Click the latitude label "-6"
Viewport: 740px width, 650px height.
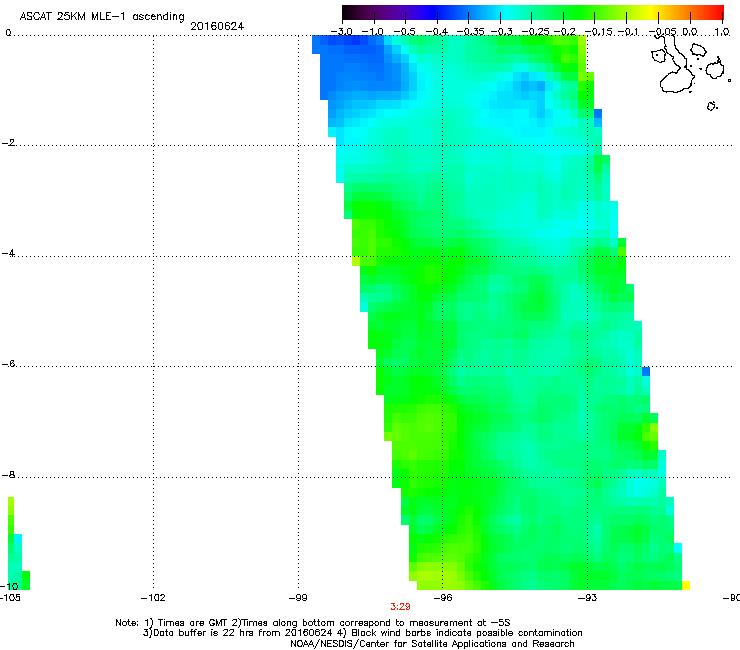point(8,364)
